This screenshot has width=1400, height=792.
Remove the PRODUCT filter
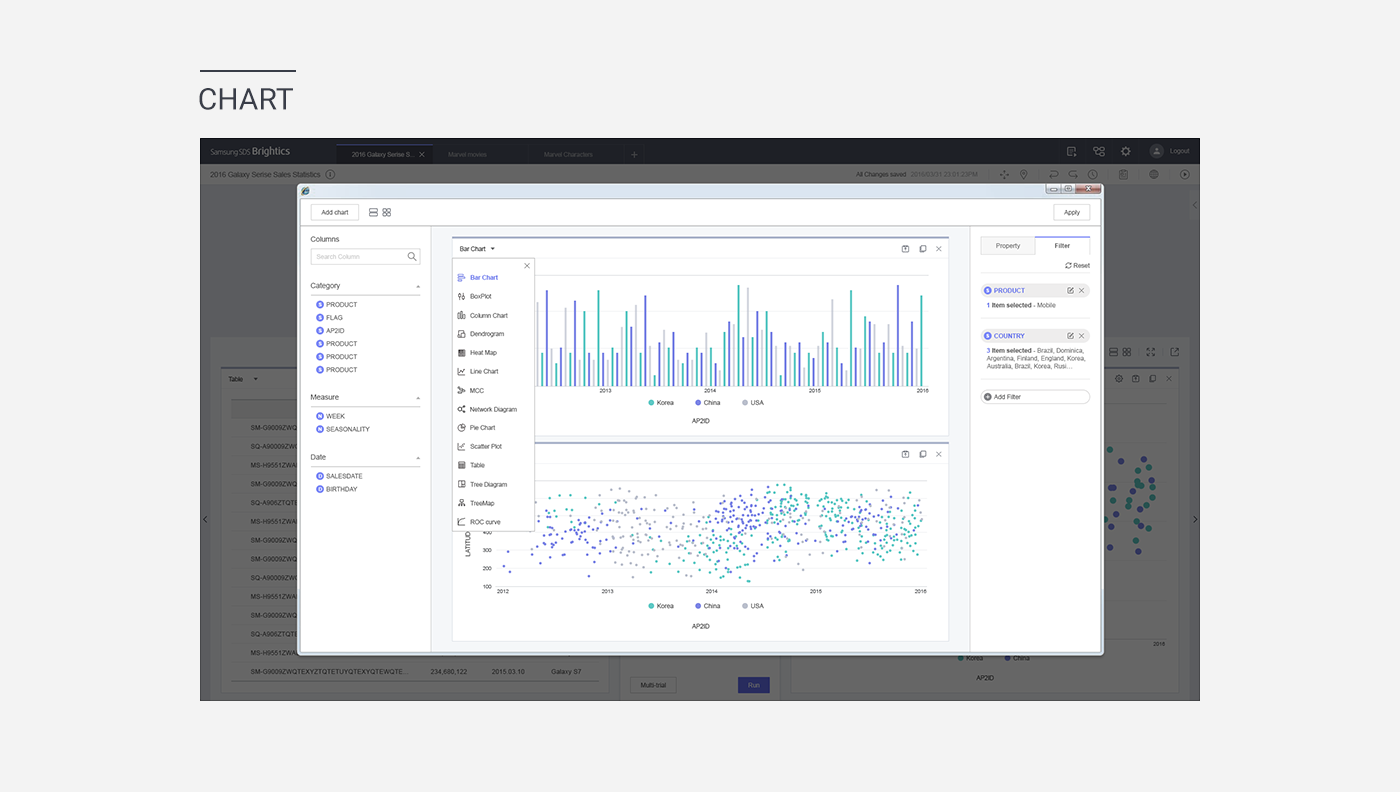tap(1081, 291)
